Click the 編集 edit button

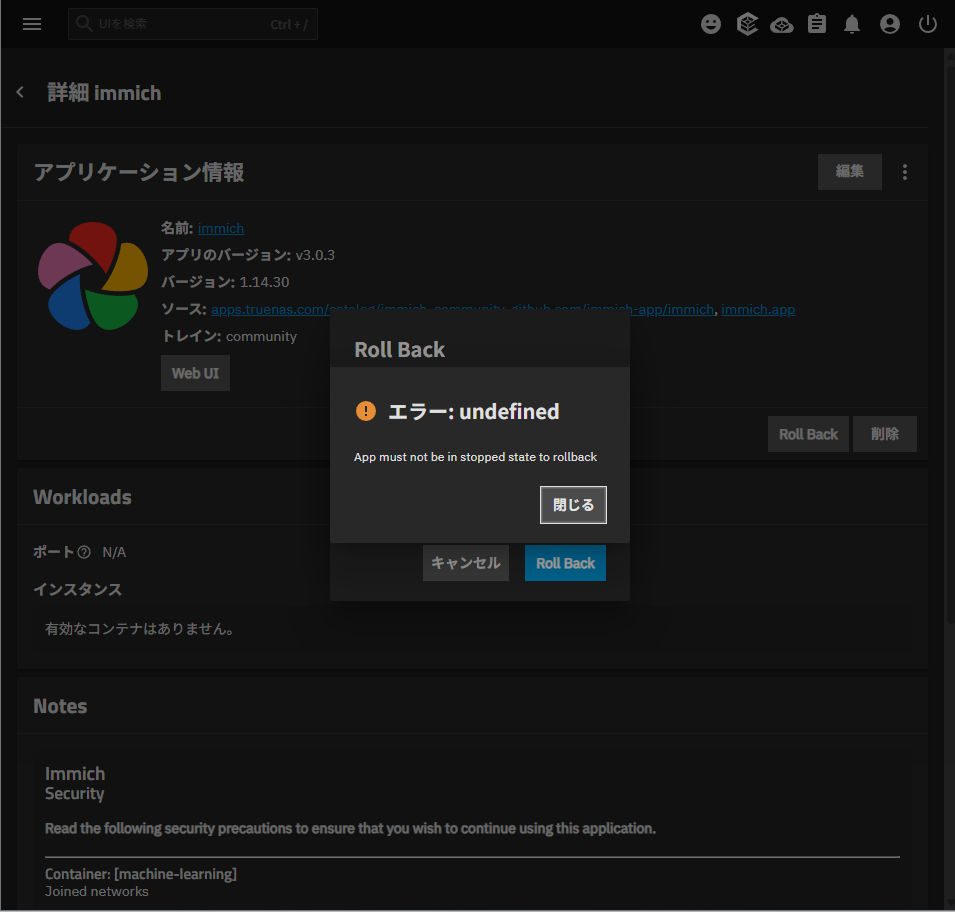(x=849, y=171)
